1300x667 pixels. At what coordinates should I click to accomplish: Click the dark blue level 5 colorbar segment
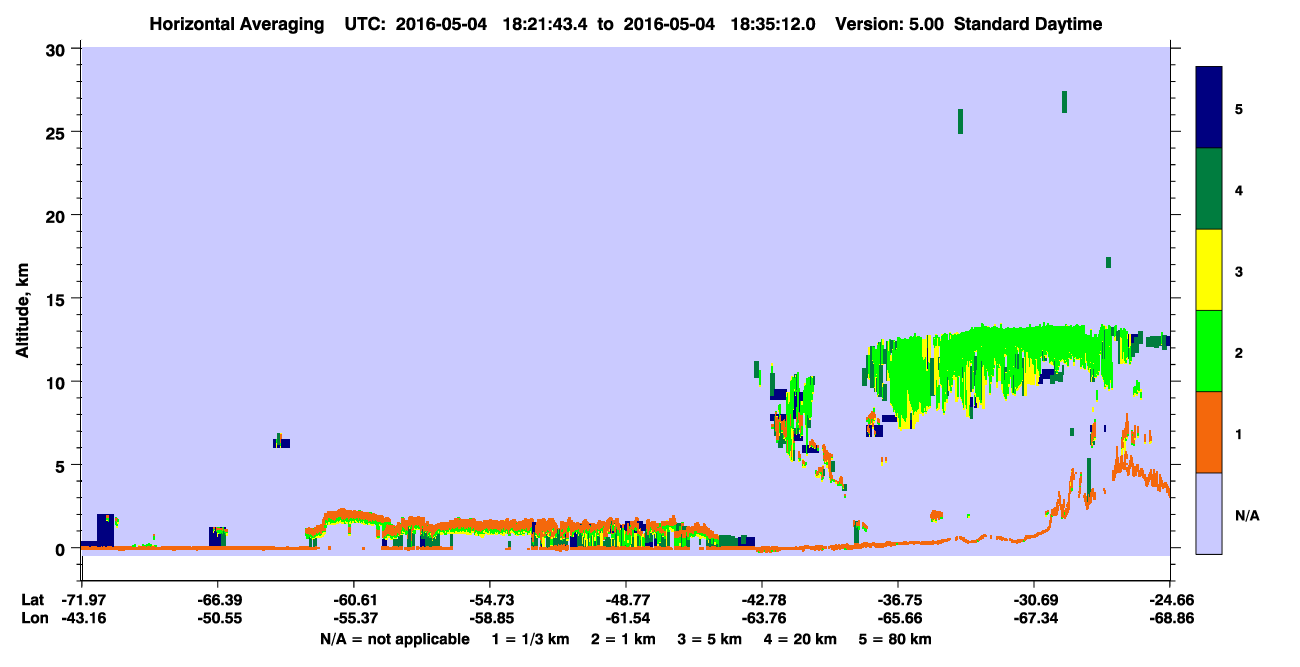coord(1209,108)
